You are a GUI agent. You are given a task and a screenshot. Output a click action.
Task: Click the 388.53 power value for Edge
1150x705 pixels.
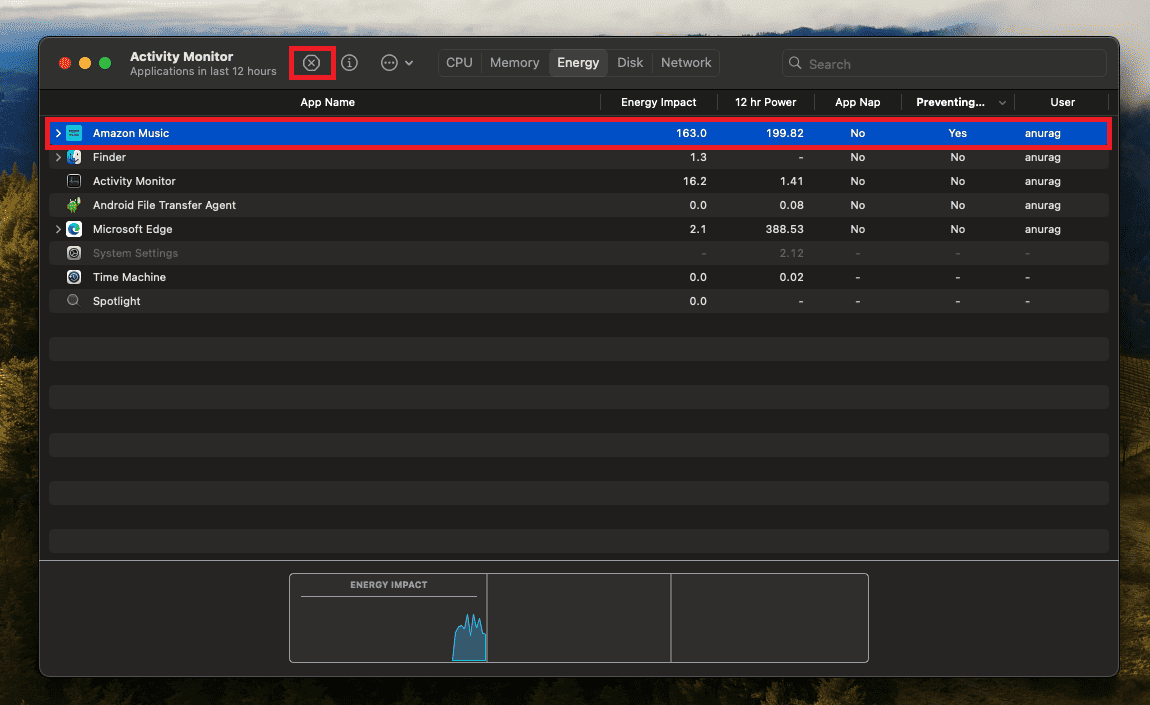(785, 229)
